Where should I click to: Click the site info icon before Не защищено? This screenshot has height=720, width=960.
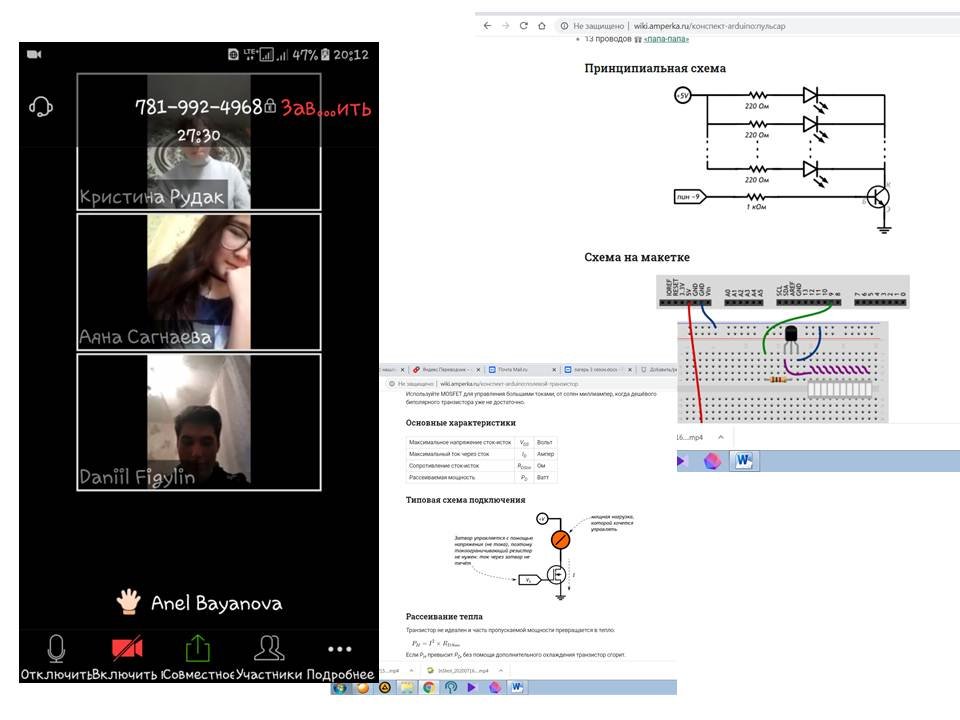[x=564, y=26]
